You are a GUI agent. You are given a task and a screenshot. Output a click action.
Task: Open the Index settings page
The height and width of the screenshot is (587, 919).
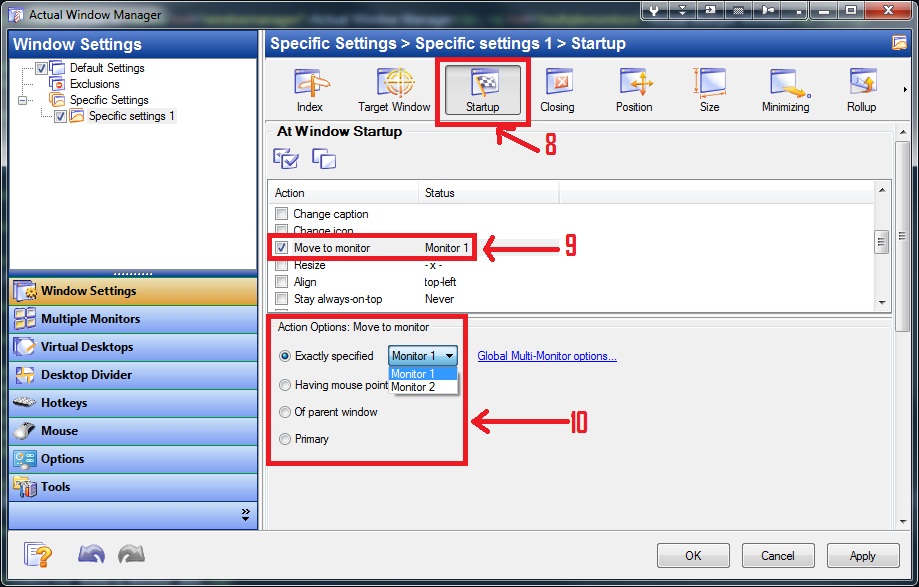click(x=309, y=90)
